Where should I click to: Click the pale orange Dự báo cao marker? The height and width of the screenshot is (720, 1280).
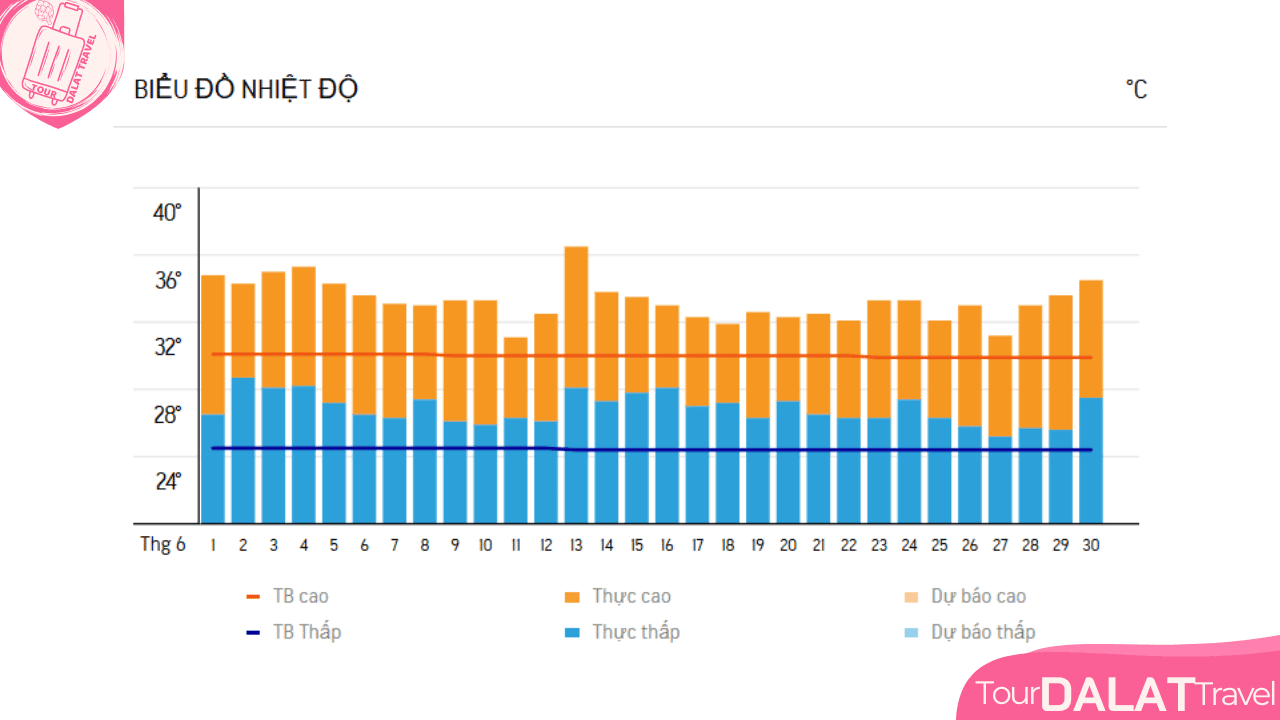[x=911, y=597]
